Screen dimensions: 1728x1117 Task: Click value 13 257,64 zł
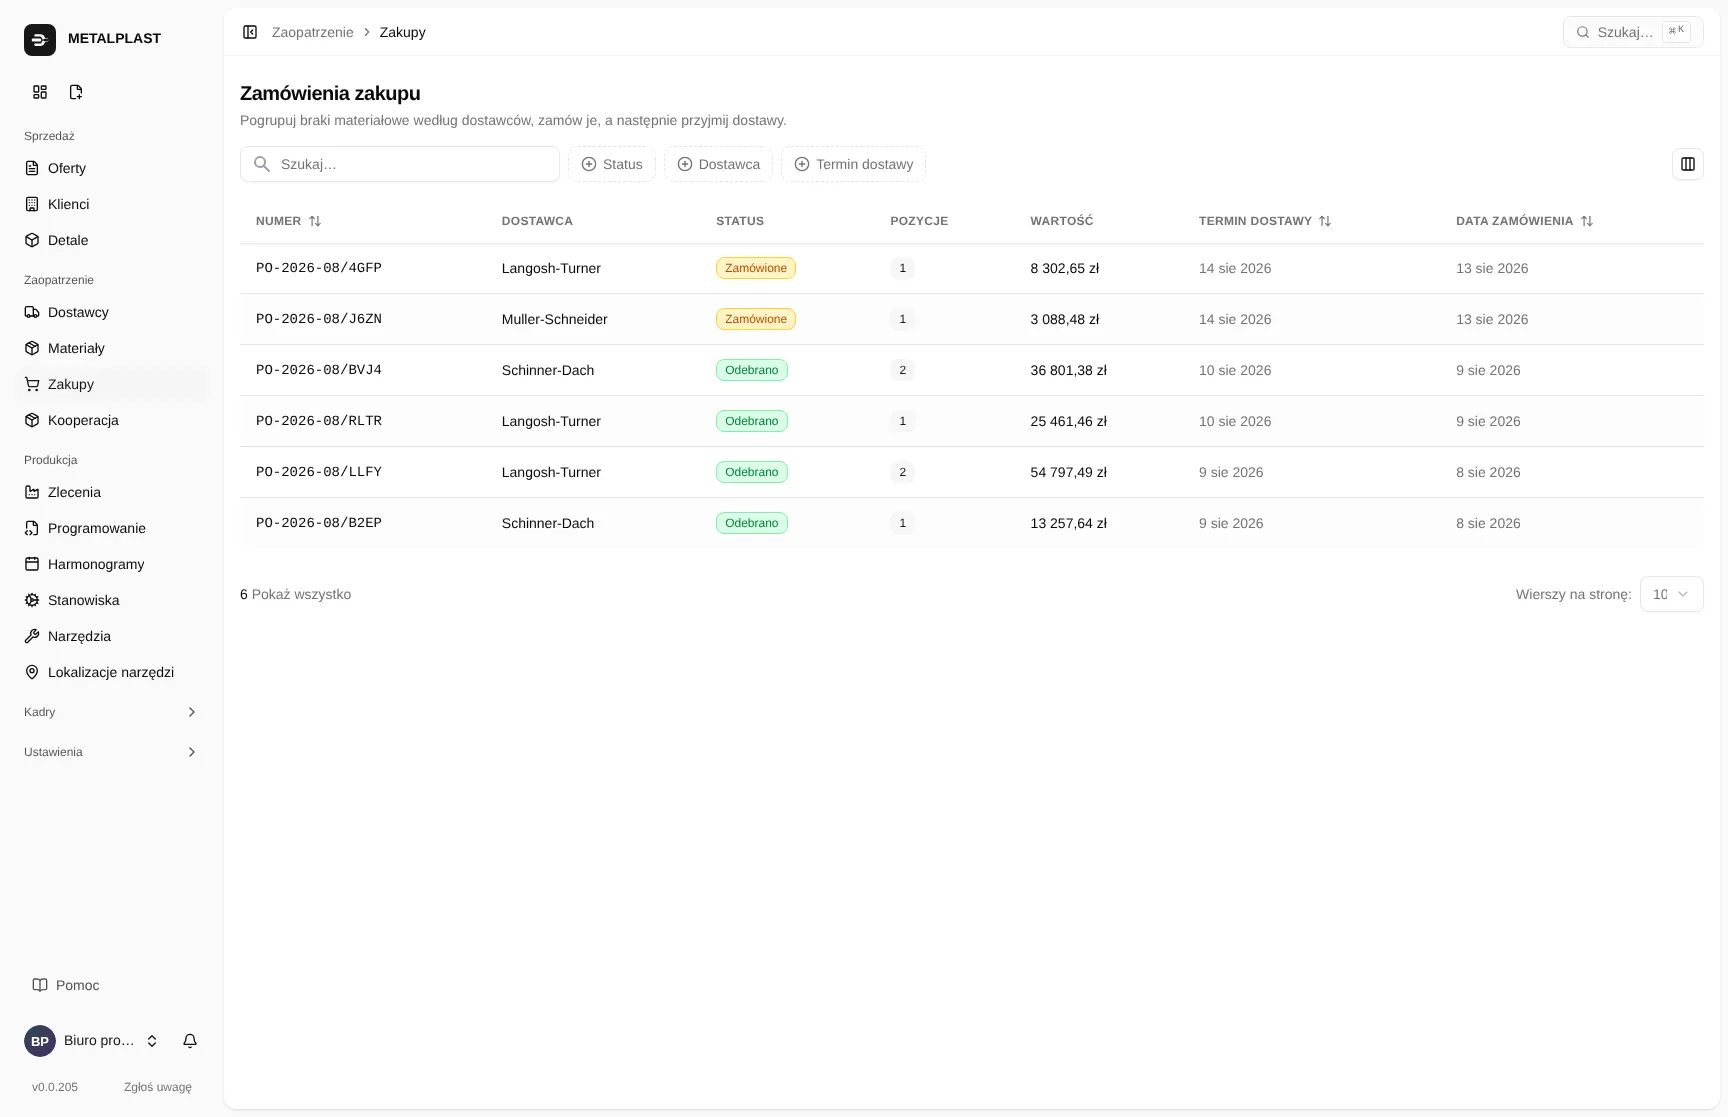pyautogui.click(x=1068, y=523)
